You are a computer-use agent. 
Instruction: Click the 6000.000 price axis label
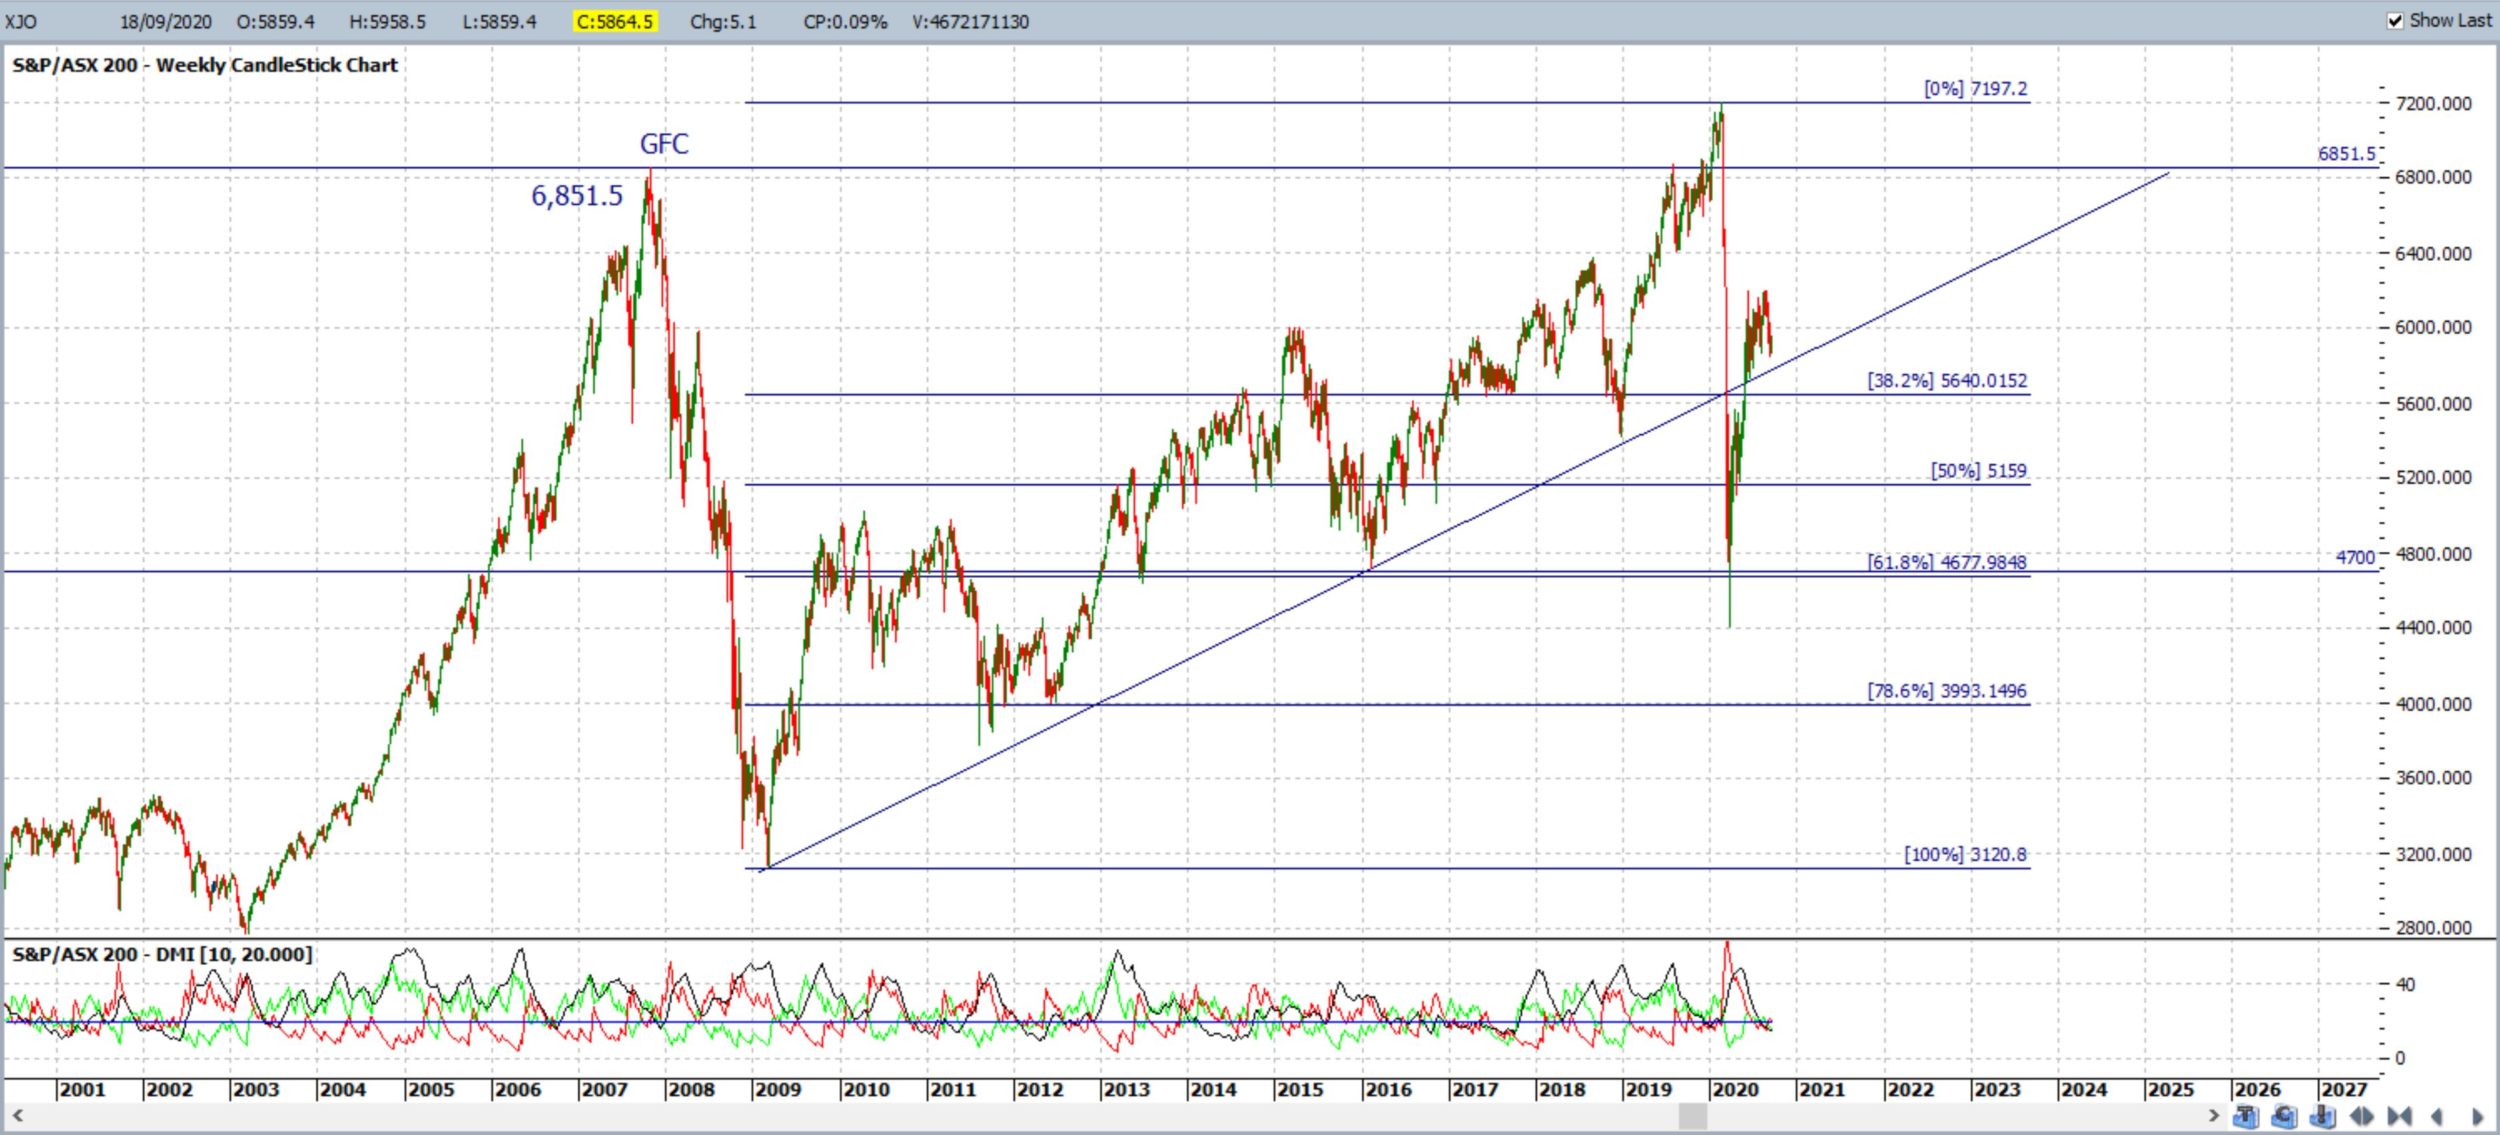(2433, 327)
